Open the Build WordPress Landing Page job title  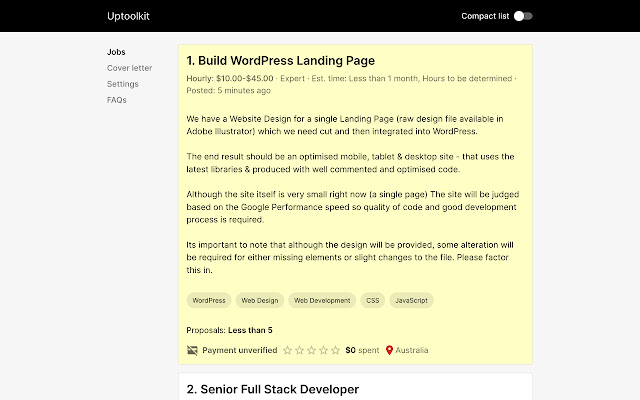280,60
